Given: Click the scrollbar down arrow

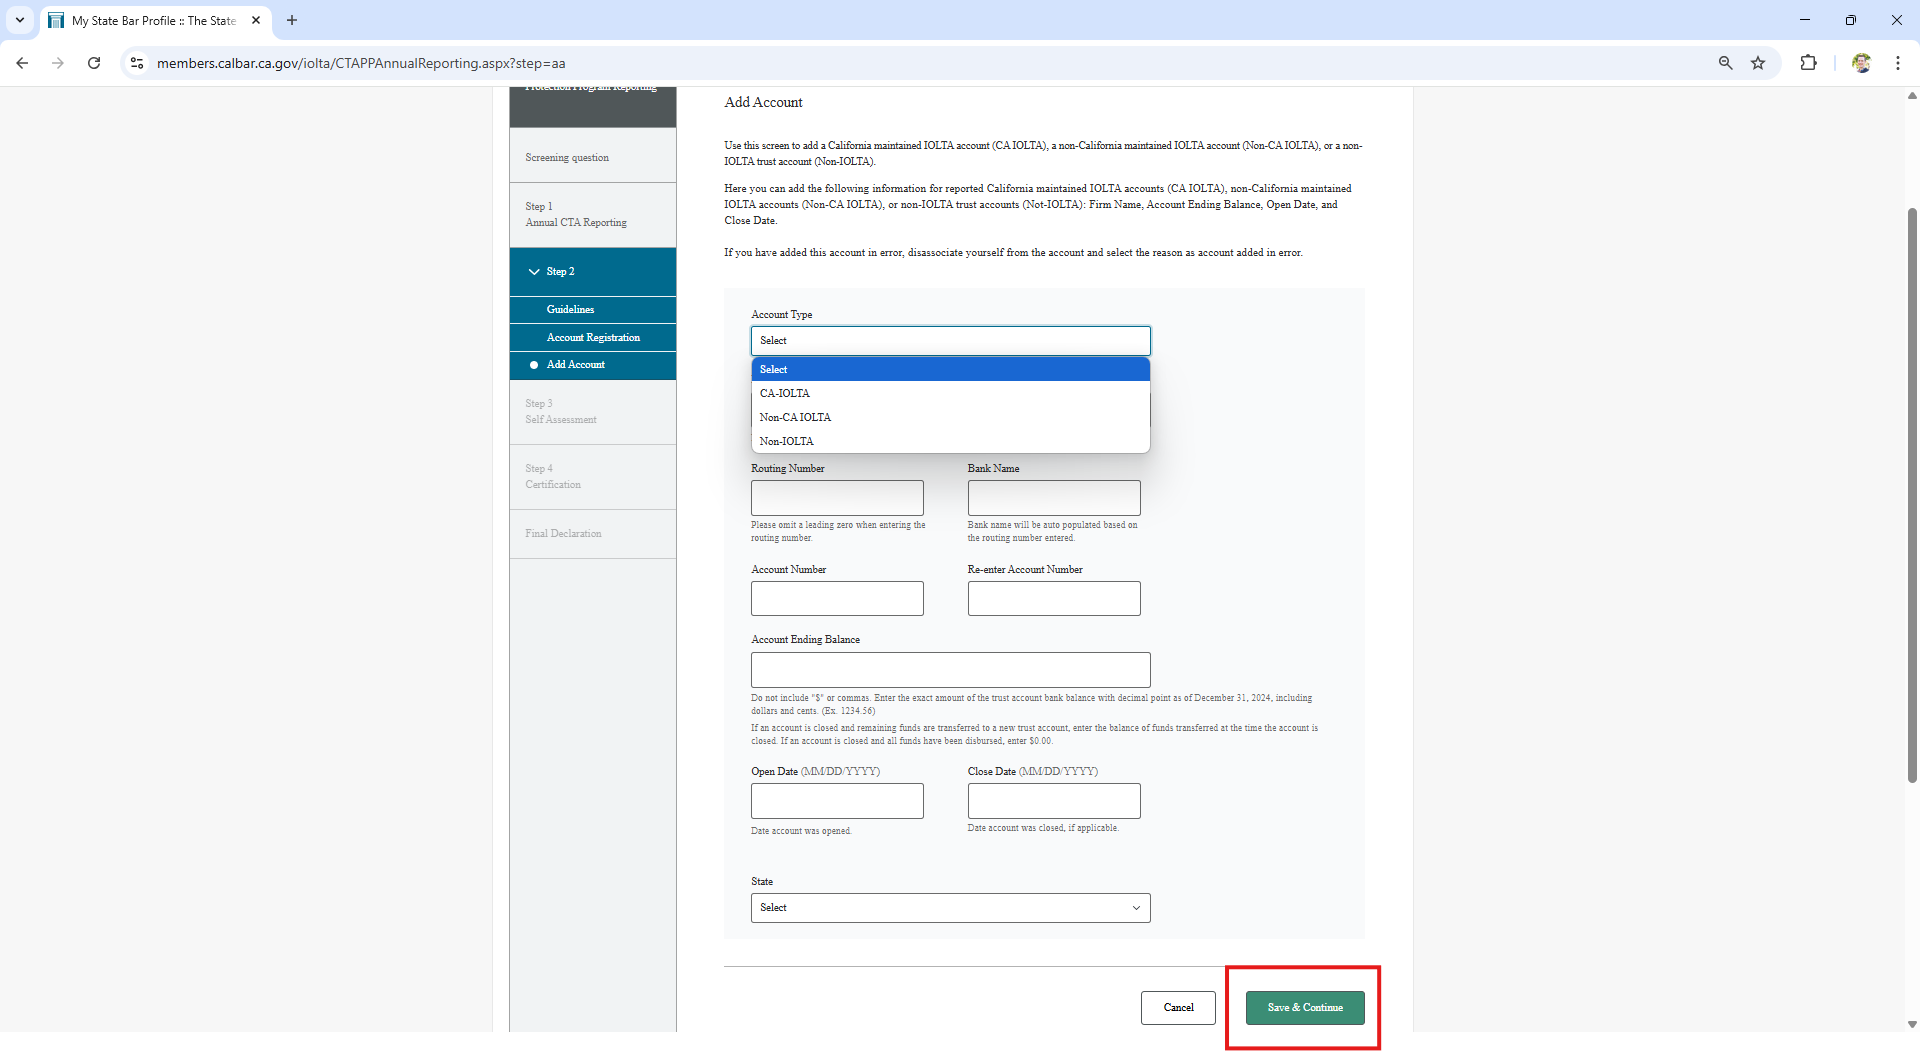Looking at the screenshot, I should [x=1912, y=1024].
